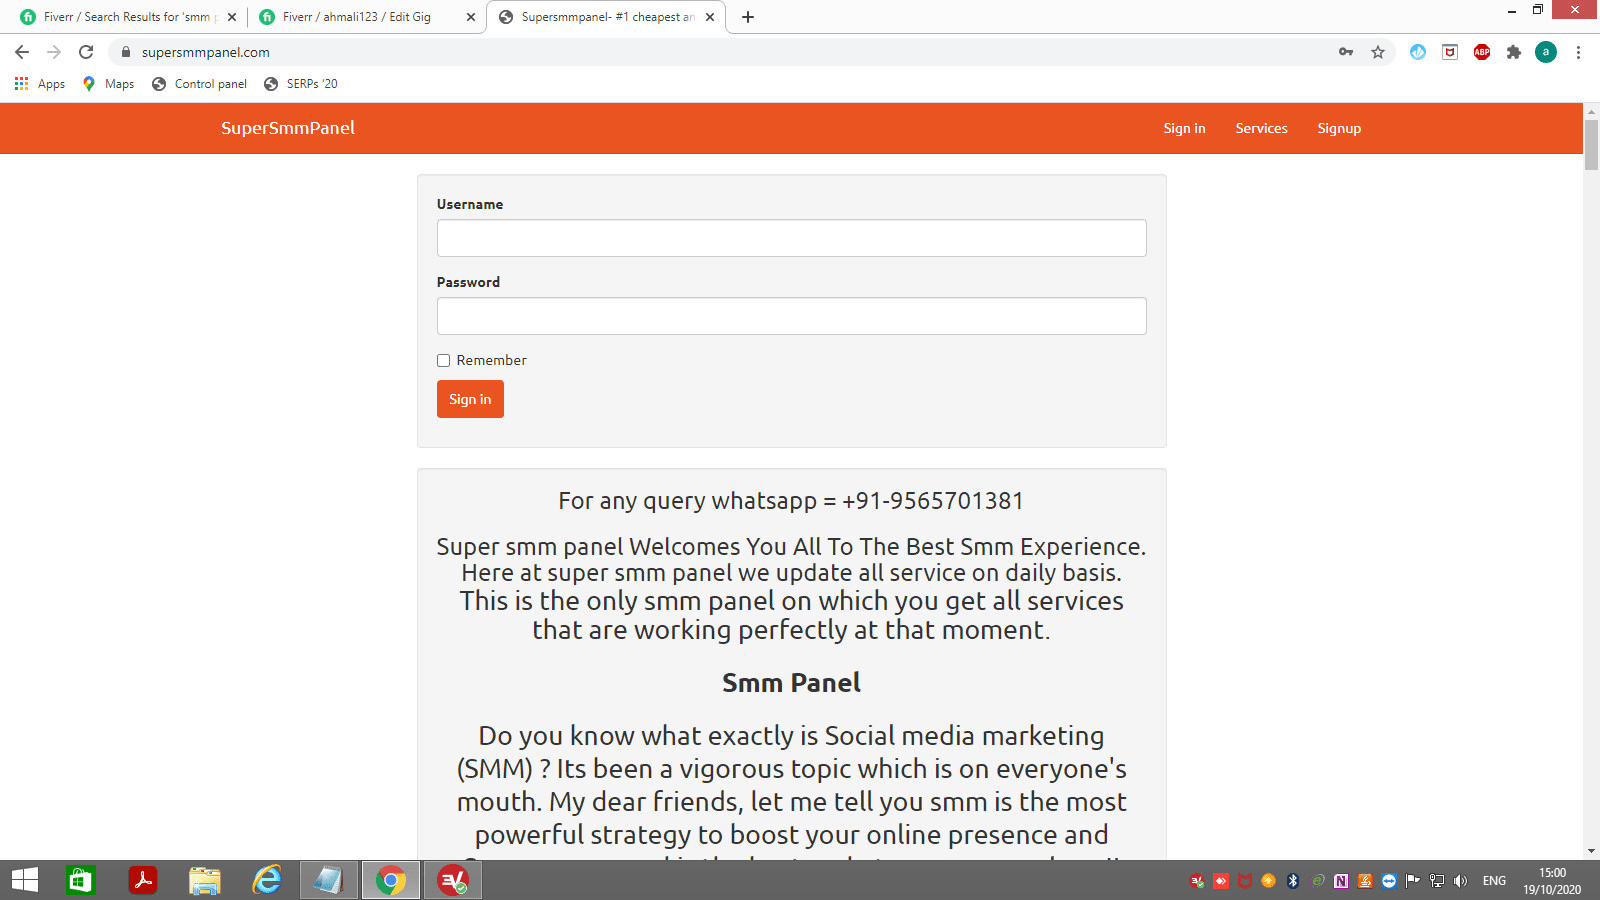
Task: Open the Apps bookmarks shortcut
Action: [40, 84]
